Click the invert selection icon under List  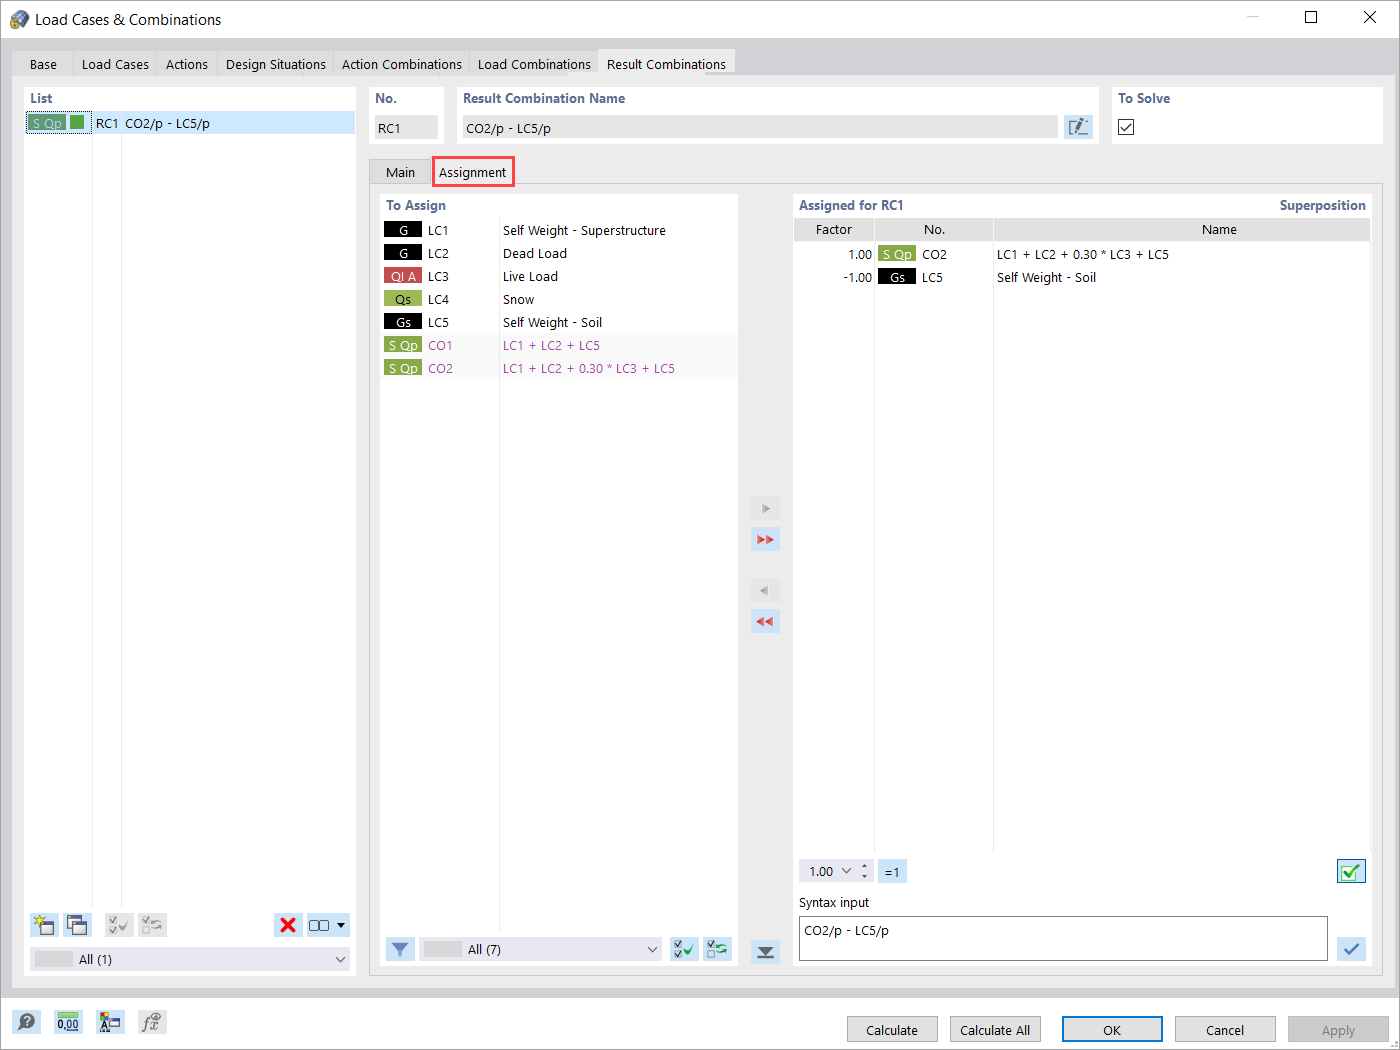[152, 925]
